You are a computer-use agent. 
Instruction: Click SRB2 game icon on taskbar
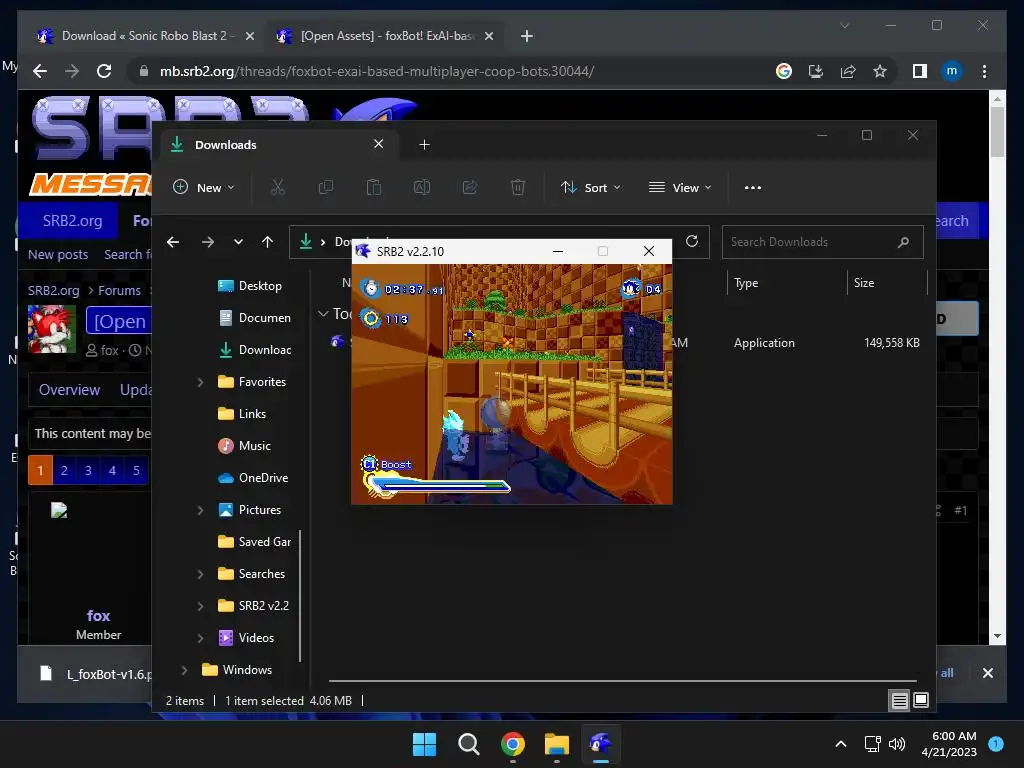tap(600, 744)
